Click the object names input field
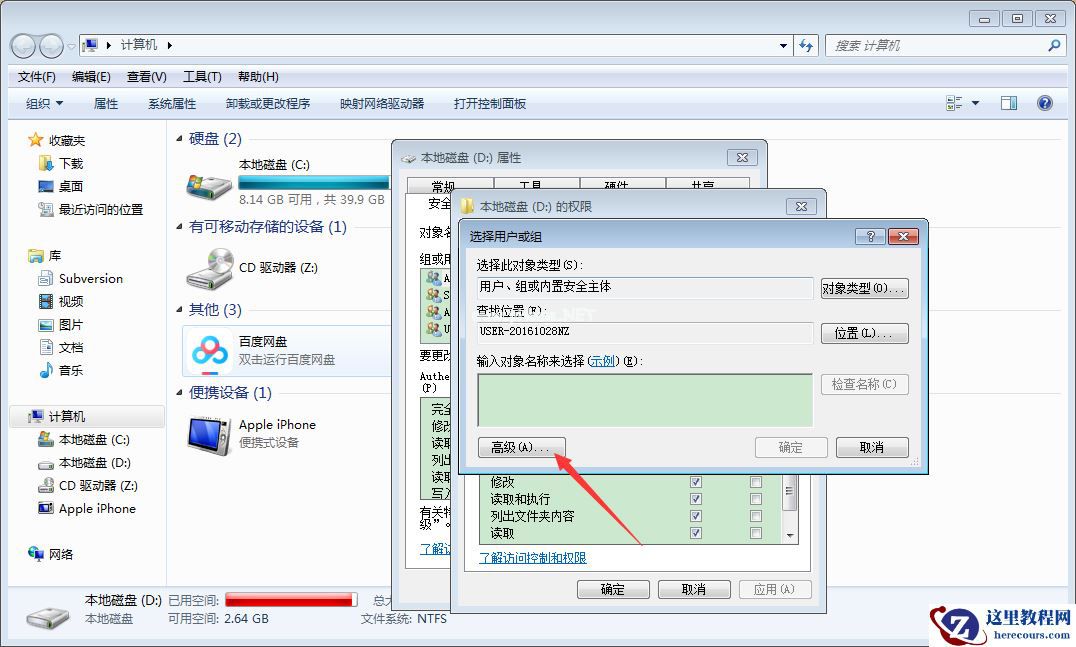This screenshot has height=647, width=1076. (x=644, y=400)
